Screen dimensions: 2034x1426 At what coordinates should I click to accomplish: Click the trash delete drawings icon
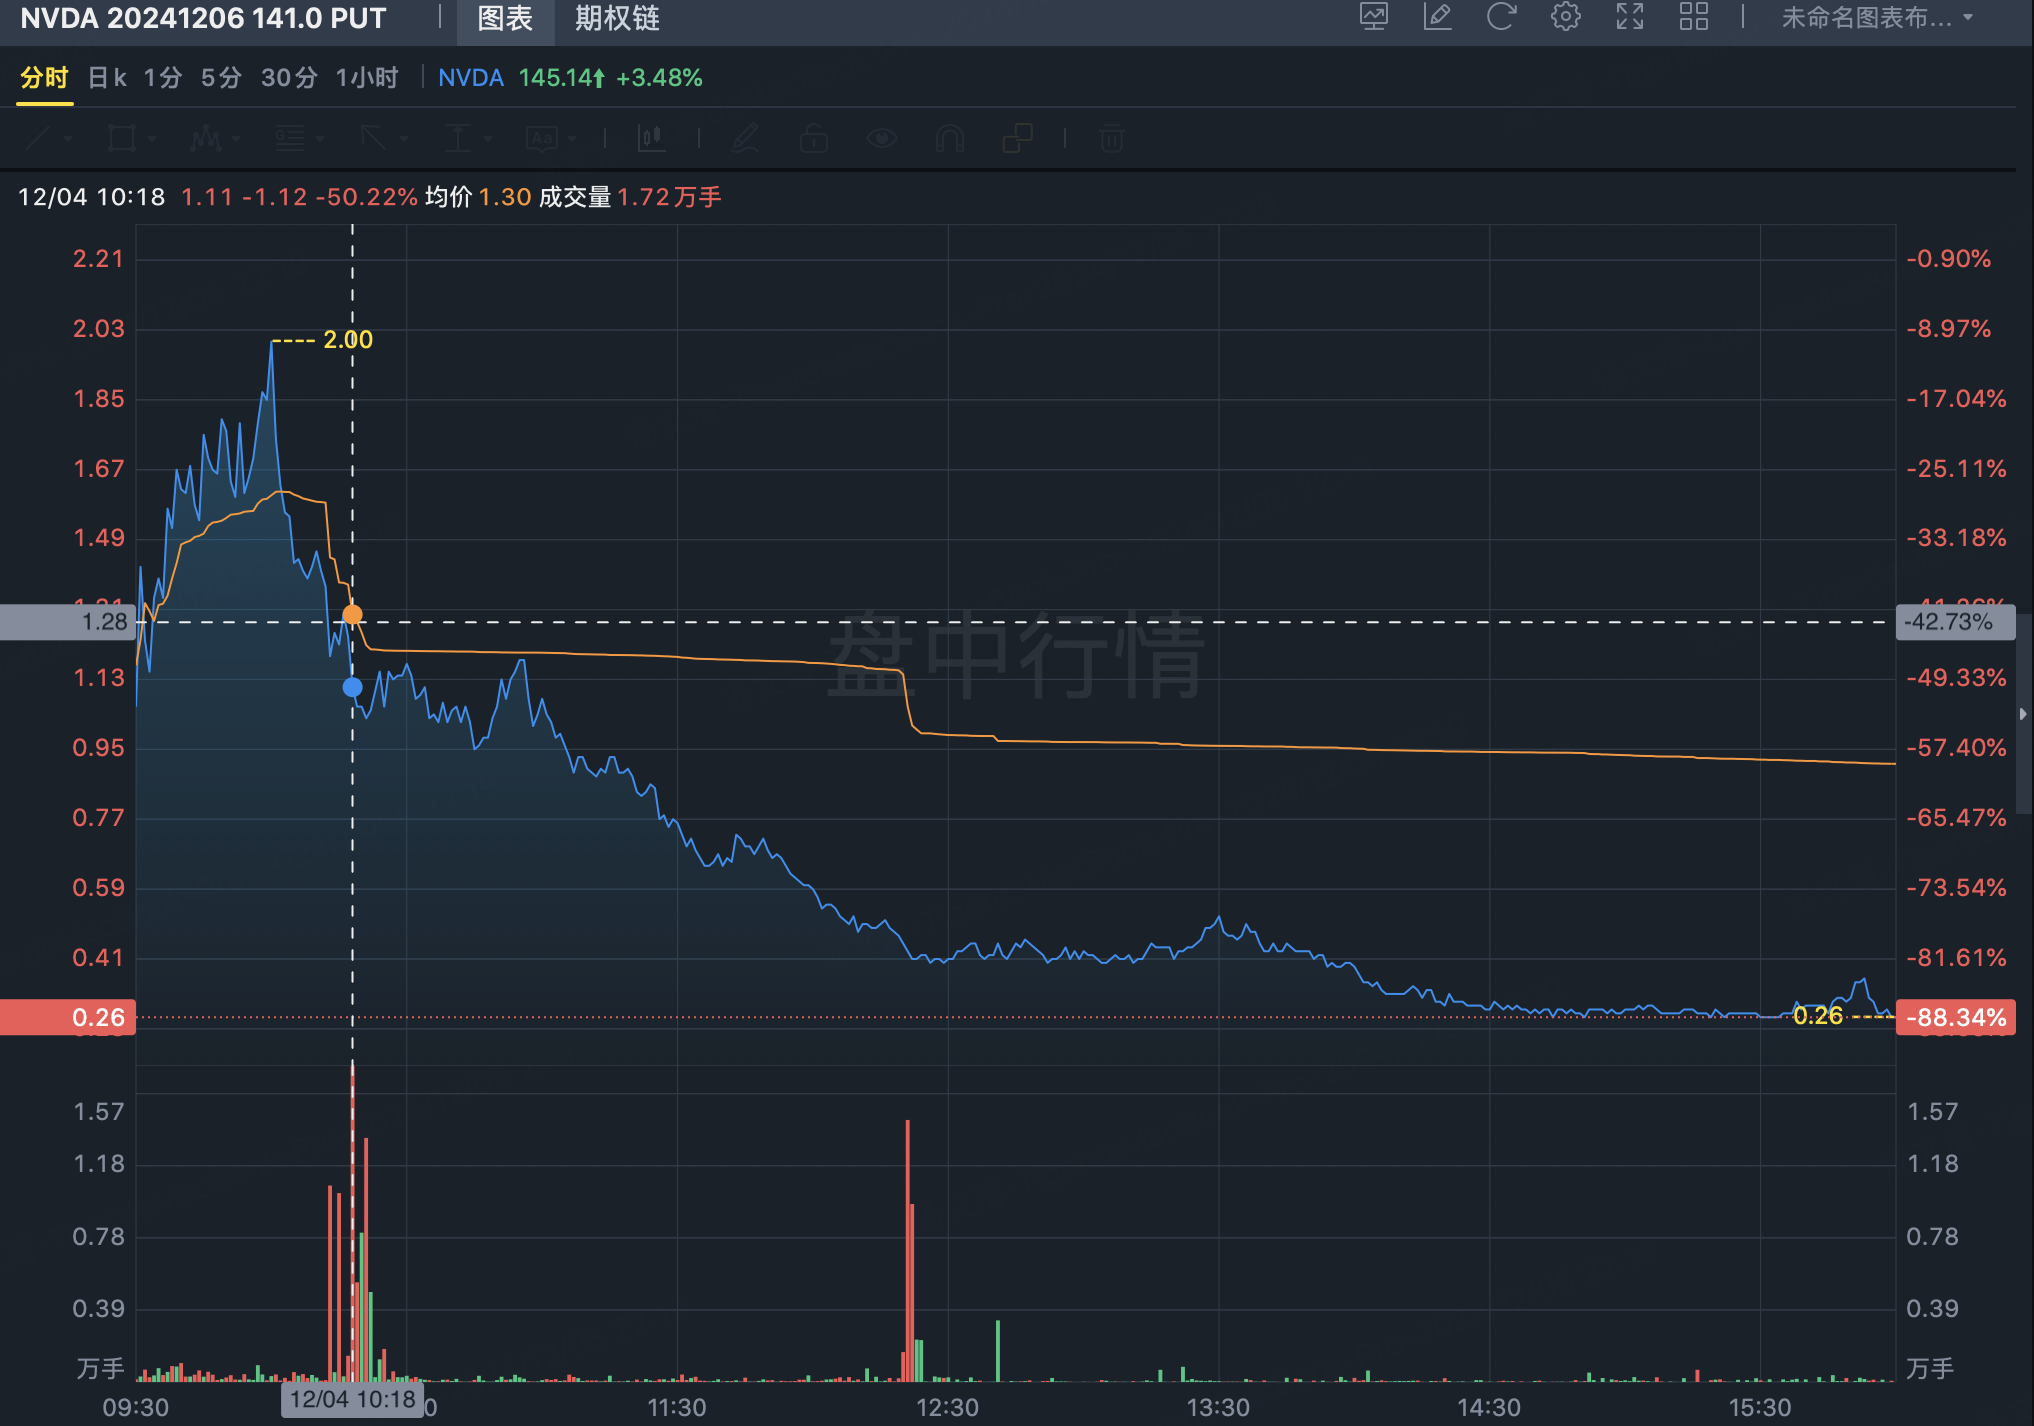[x=1112, y=138]
